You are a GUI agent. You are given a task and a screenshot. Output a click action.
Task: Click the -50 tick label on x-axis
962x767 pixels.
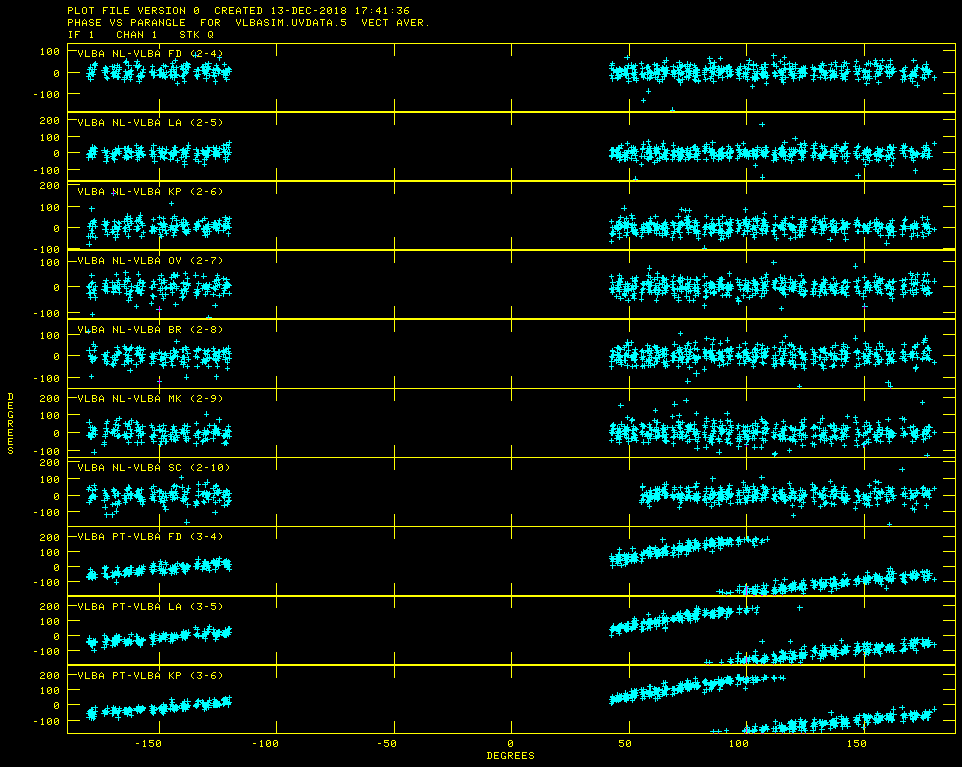[388, 745]
